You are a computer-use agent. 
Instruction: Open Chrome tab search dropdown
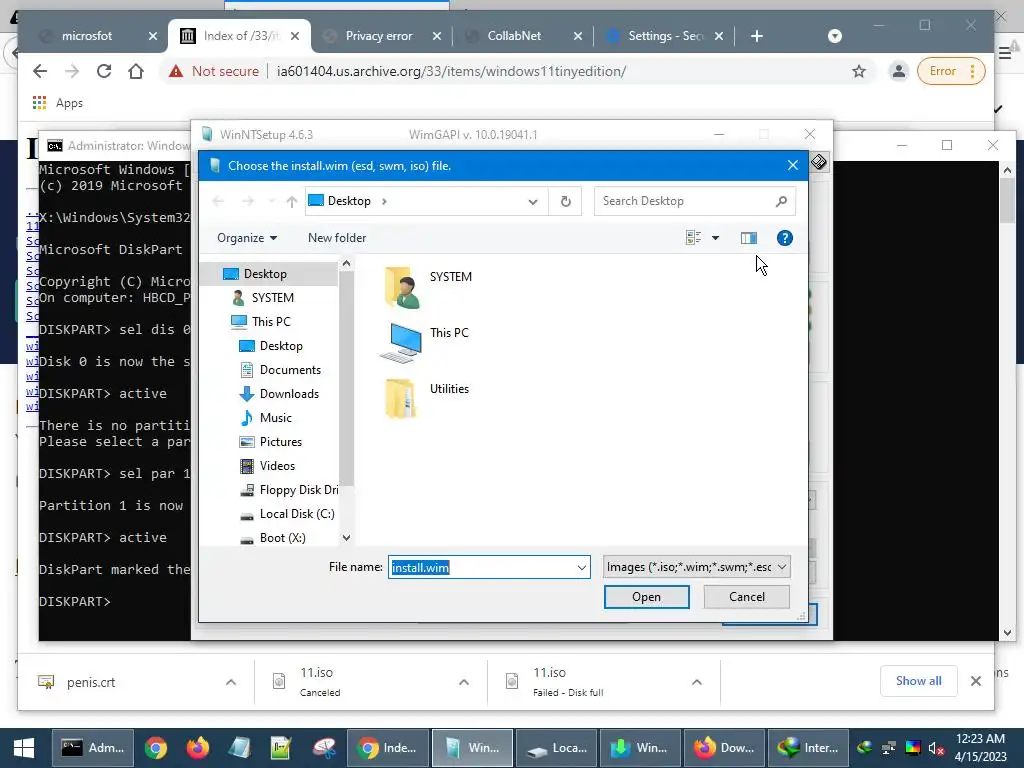coord(835,36)
